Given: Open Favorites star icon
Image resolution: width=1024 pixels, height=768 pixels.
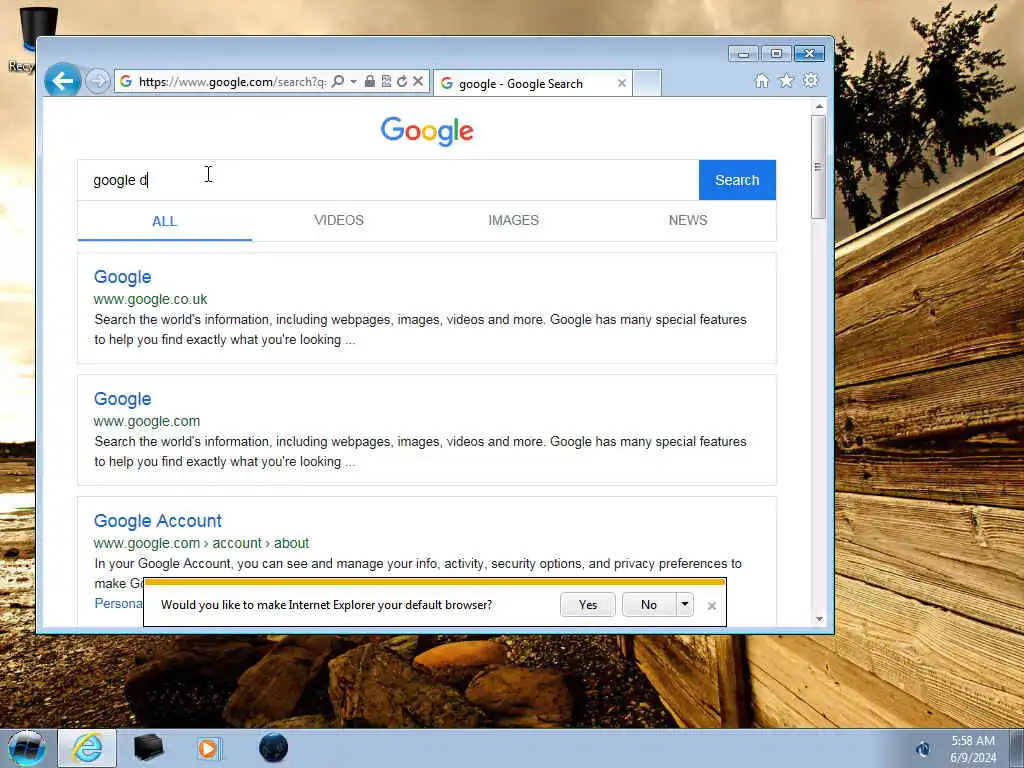Looking at the screenshot, I should pyautogui.click(x=786, y=80).
